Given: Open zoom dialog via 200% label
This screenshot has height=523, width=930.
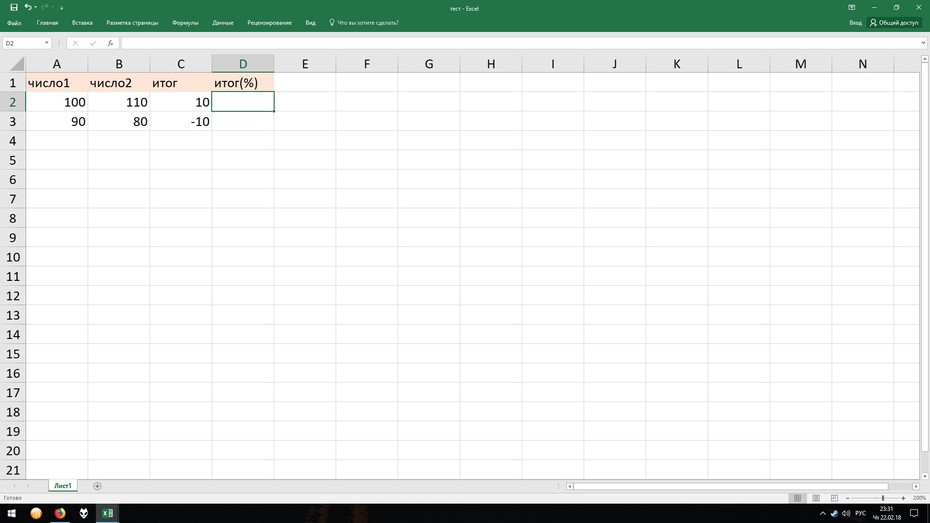Looking at the screenshot, I should pos(919,498).
